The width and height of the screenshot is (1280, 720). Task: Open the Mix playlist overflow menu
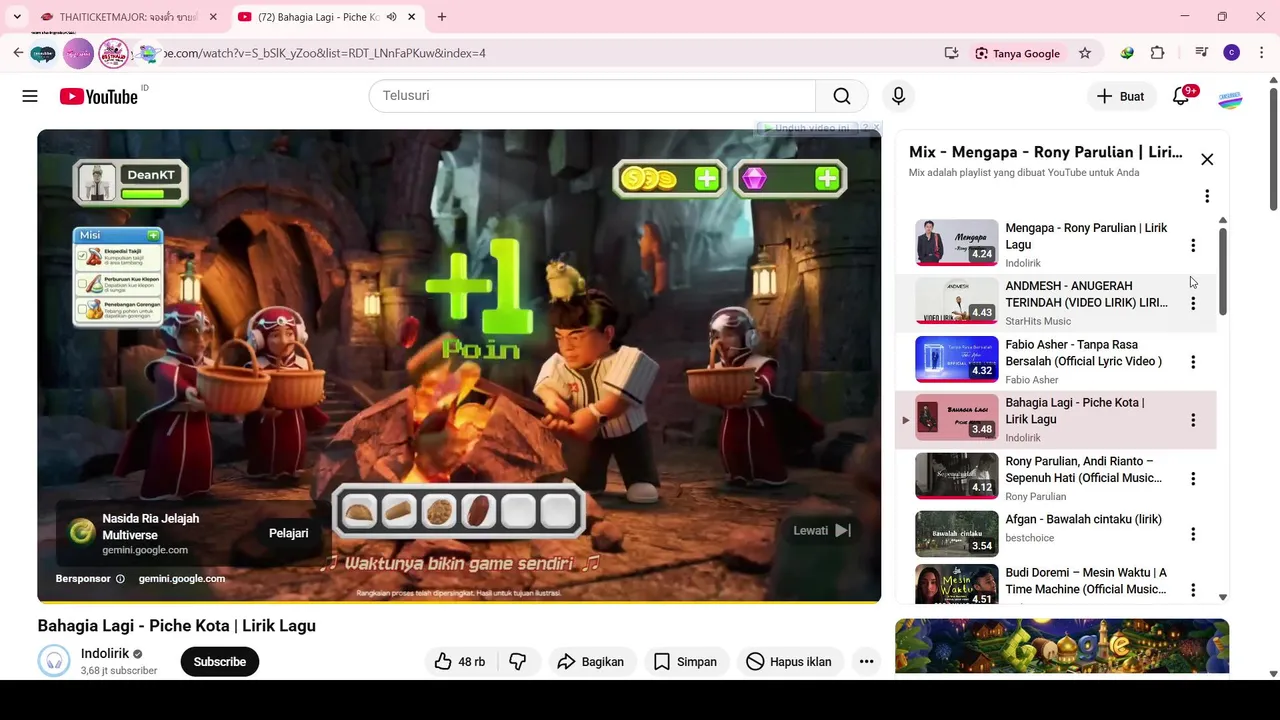[1207, 196]
